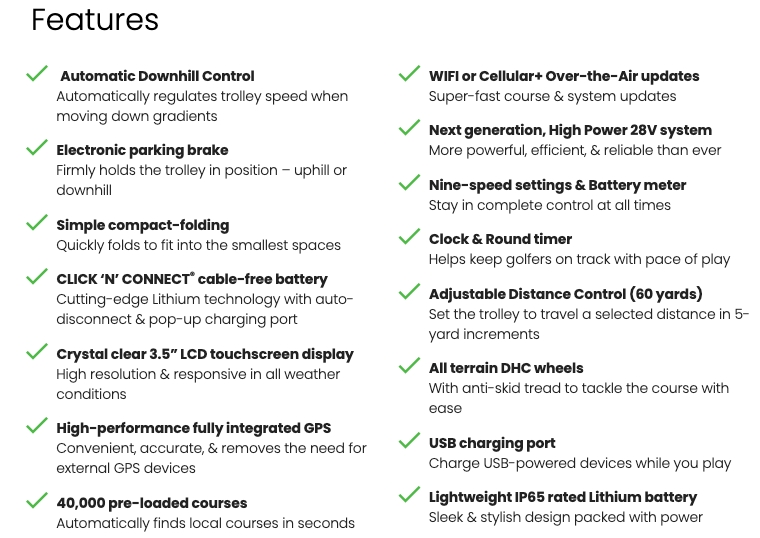Click the checkmark beside 40,000 pre-loaded courses
This screenshot has height=538, width=760.
click(x=37, y=500)
